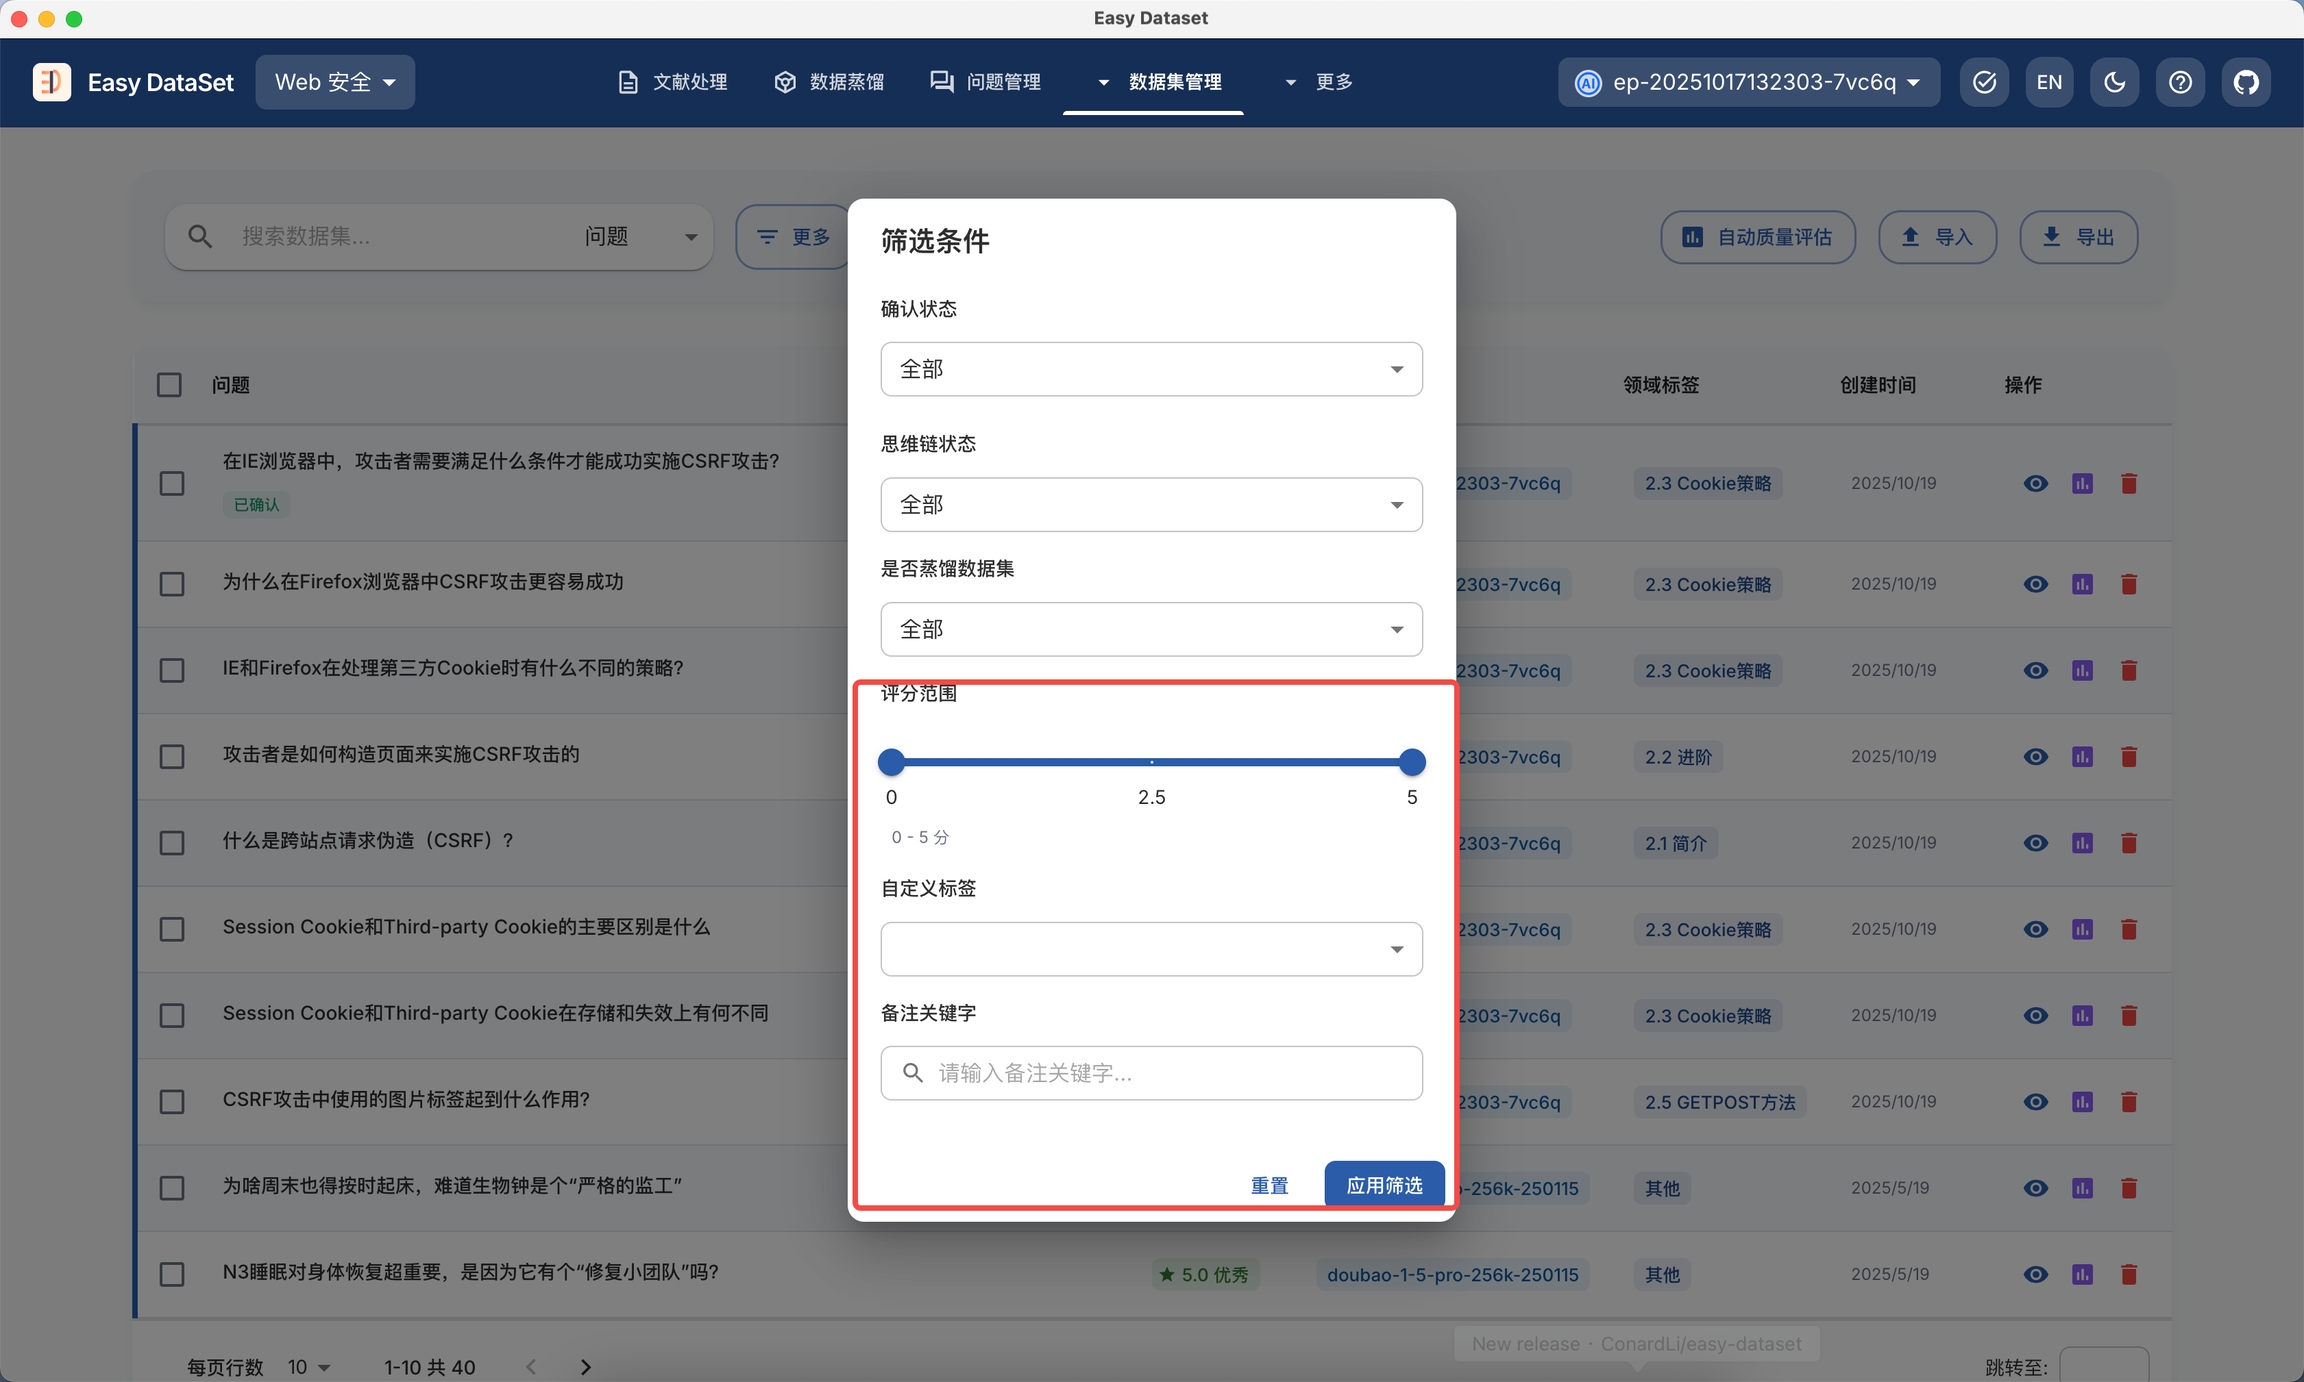Go to next page arrow

(586, 1366)
